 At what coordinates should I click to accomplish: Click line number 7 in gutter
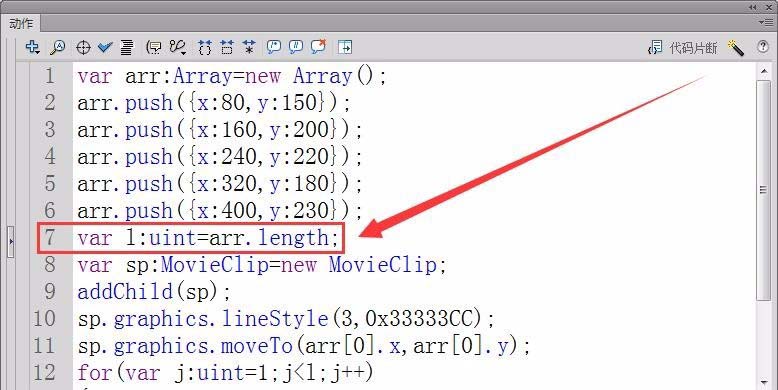coord(50,238)
